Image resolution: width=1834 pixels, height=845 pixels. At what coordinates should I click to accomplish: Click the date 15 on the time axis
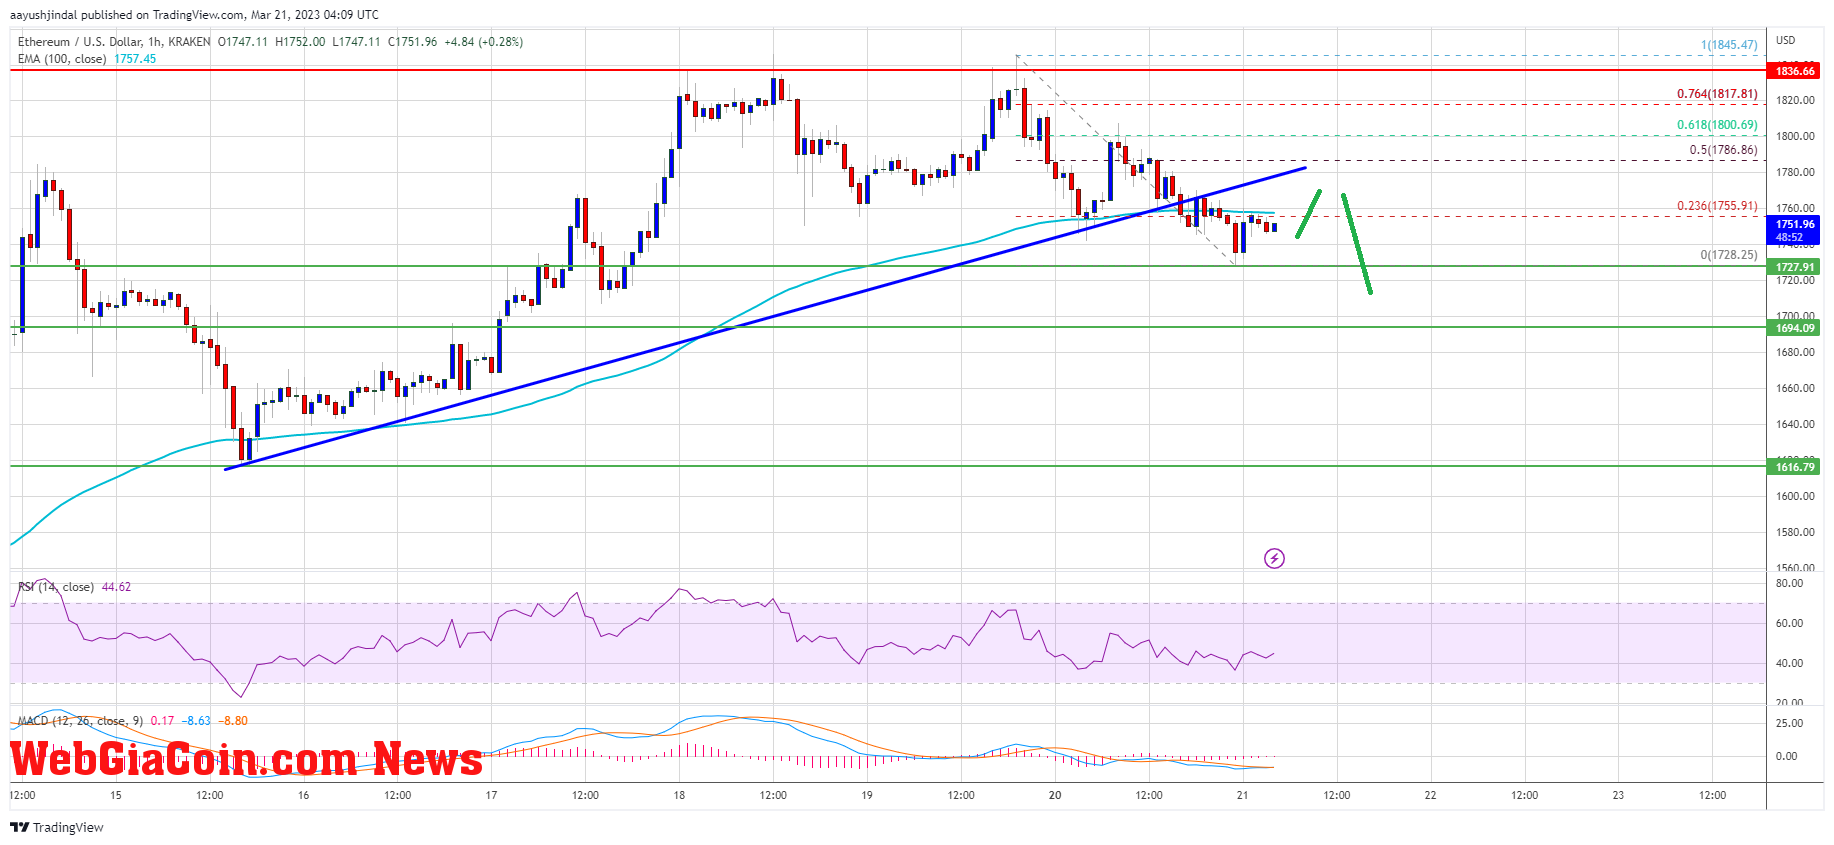click(x=116, y=795)
